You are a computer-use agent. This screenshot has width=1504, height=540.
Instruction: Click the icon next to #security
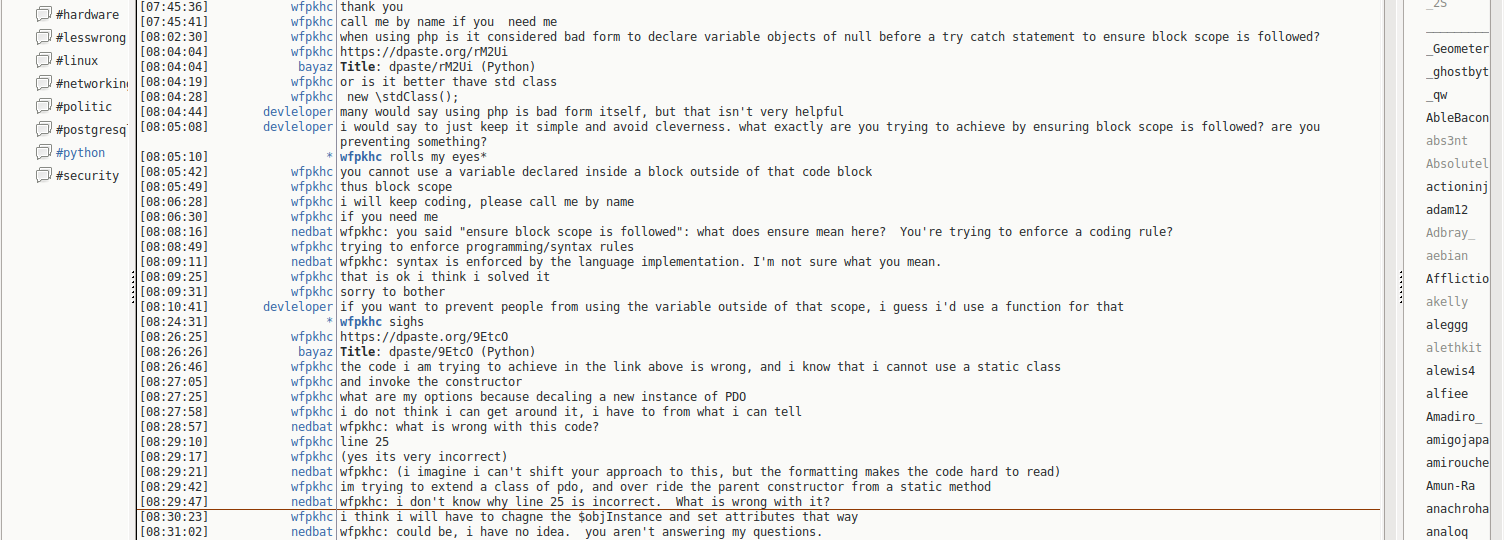click(43, 175)
